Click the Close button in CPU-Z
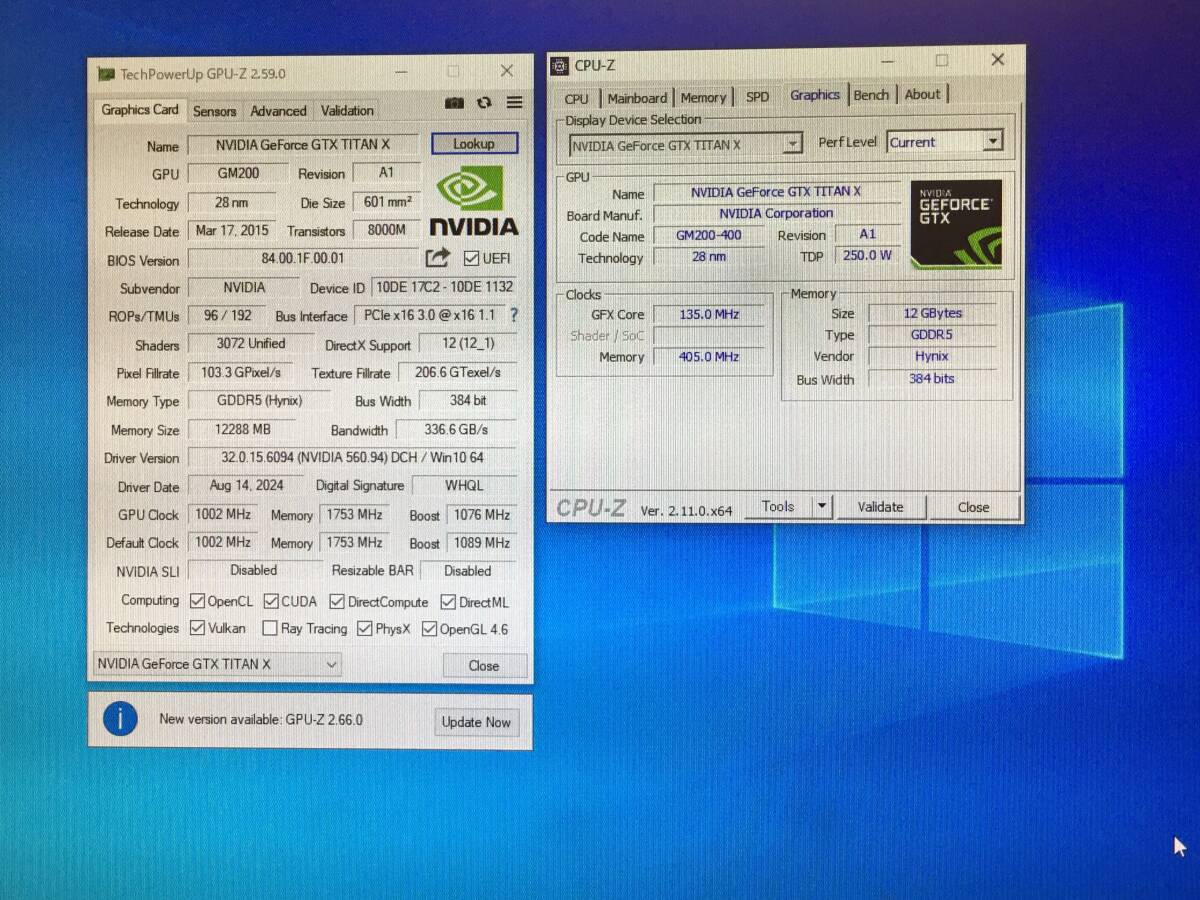Viewport: 1200px width, 900px height. click(x=973, y=507)
